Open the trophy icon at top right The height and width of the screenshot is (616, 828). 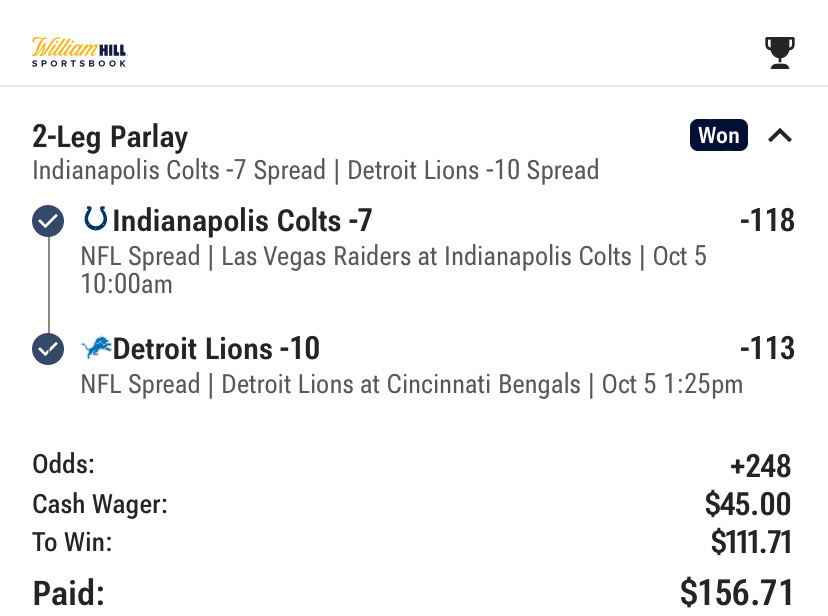[x=779, y=53]
